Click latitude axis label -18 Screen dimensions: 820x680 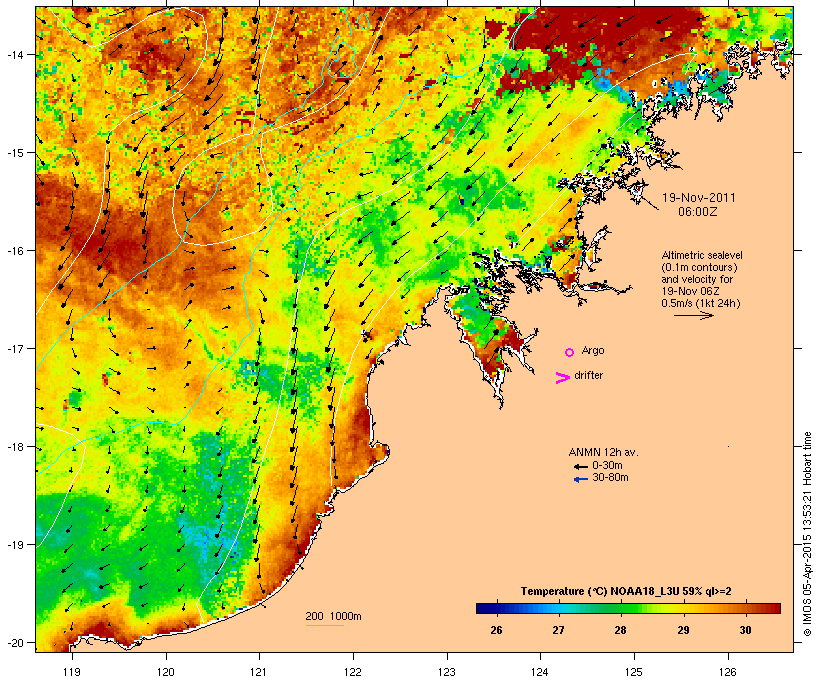[15, 447]
